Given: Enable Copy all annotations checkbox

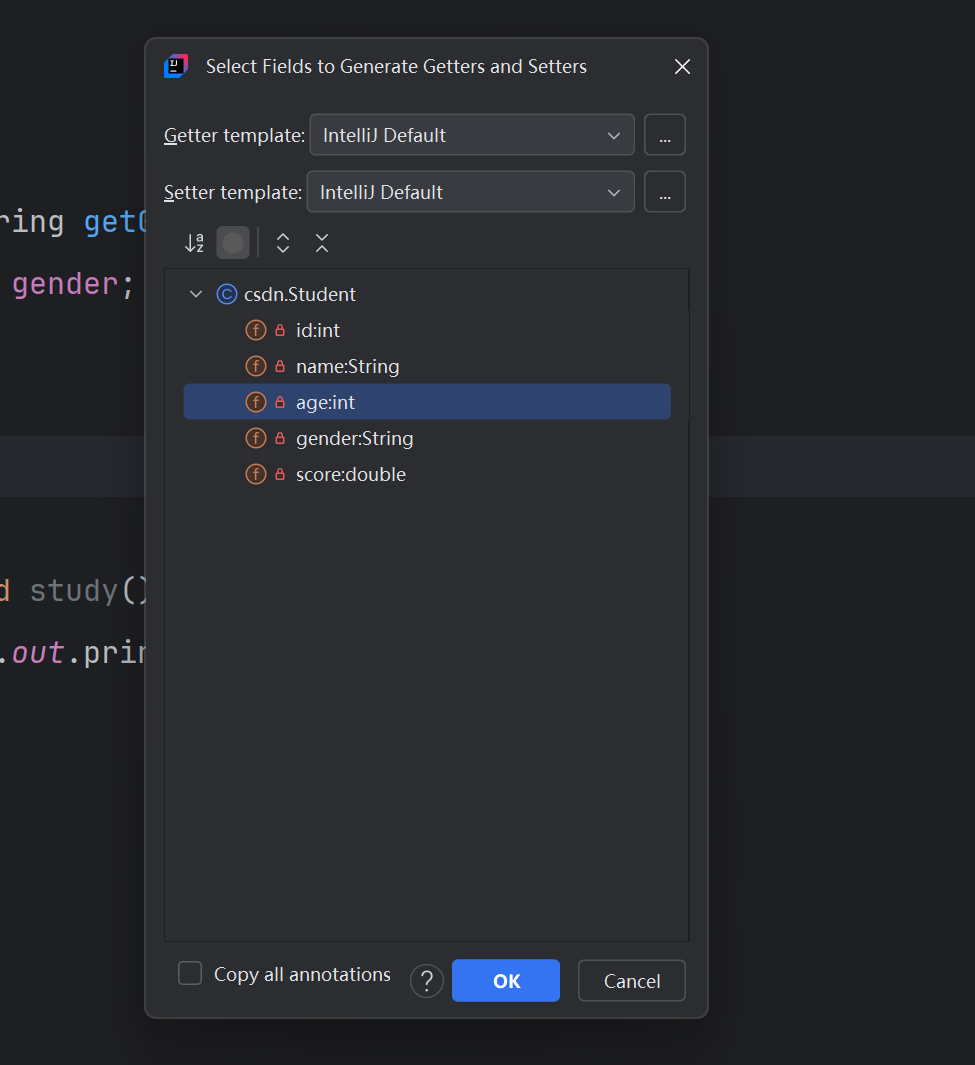Looking at the screenshot, I should 190,973.
